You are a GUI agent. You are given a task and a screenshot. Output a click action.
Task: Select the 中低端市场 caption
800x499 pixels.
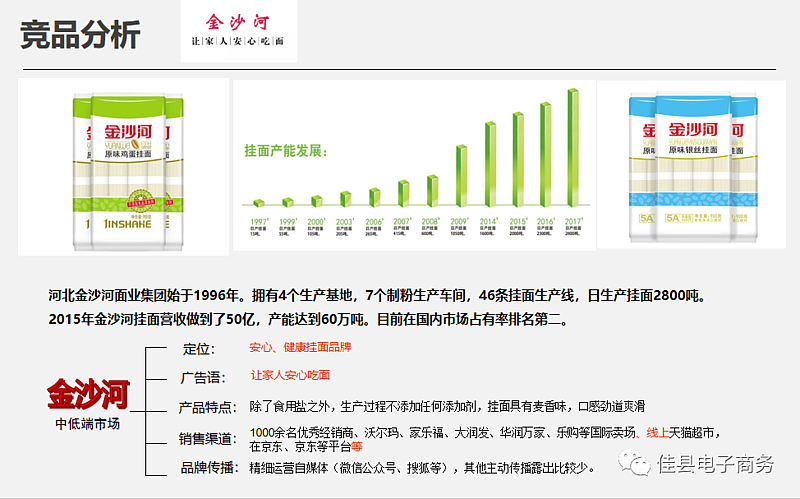(x=88, y=424)
